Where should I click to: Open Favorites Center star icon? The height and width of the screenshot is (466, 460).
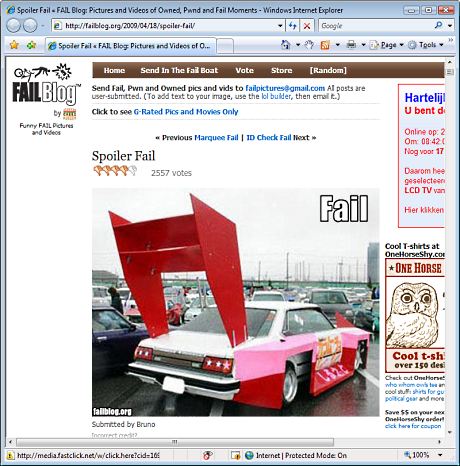14,45
